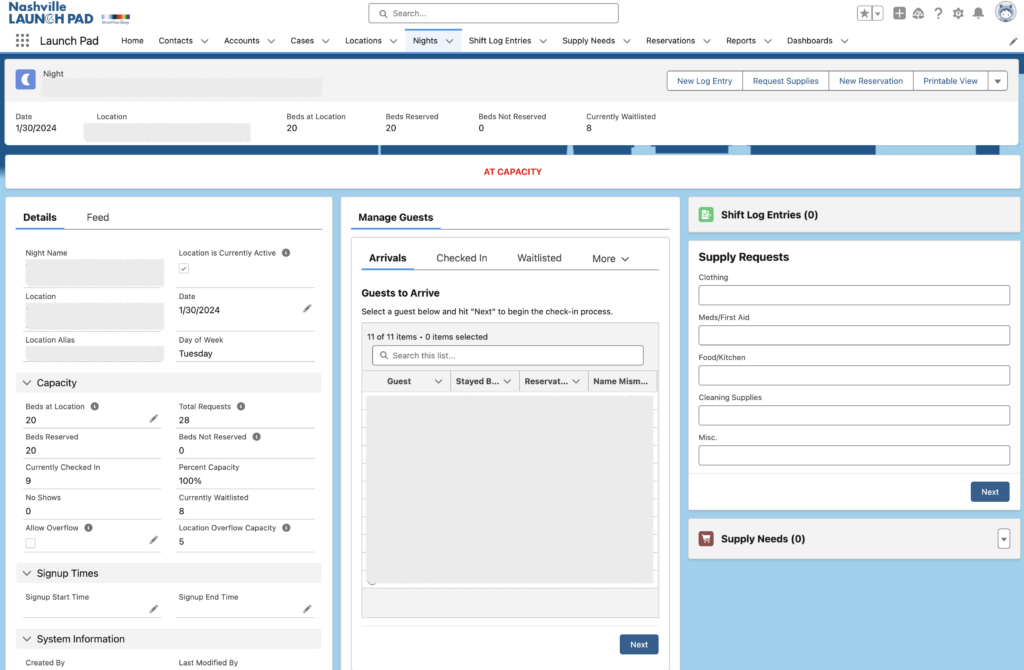The image size is (1024, 670).
Task: Click the Search this list field
Action: [x=507, y=355]
